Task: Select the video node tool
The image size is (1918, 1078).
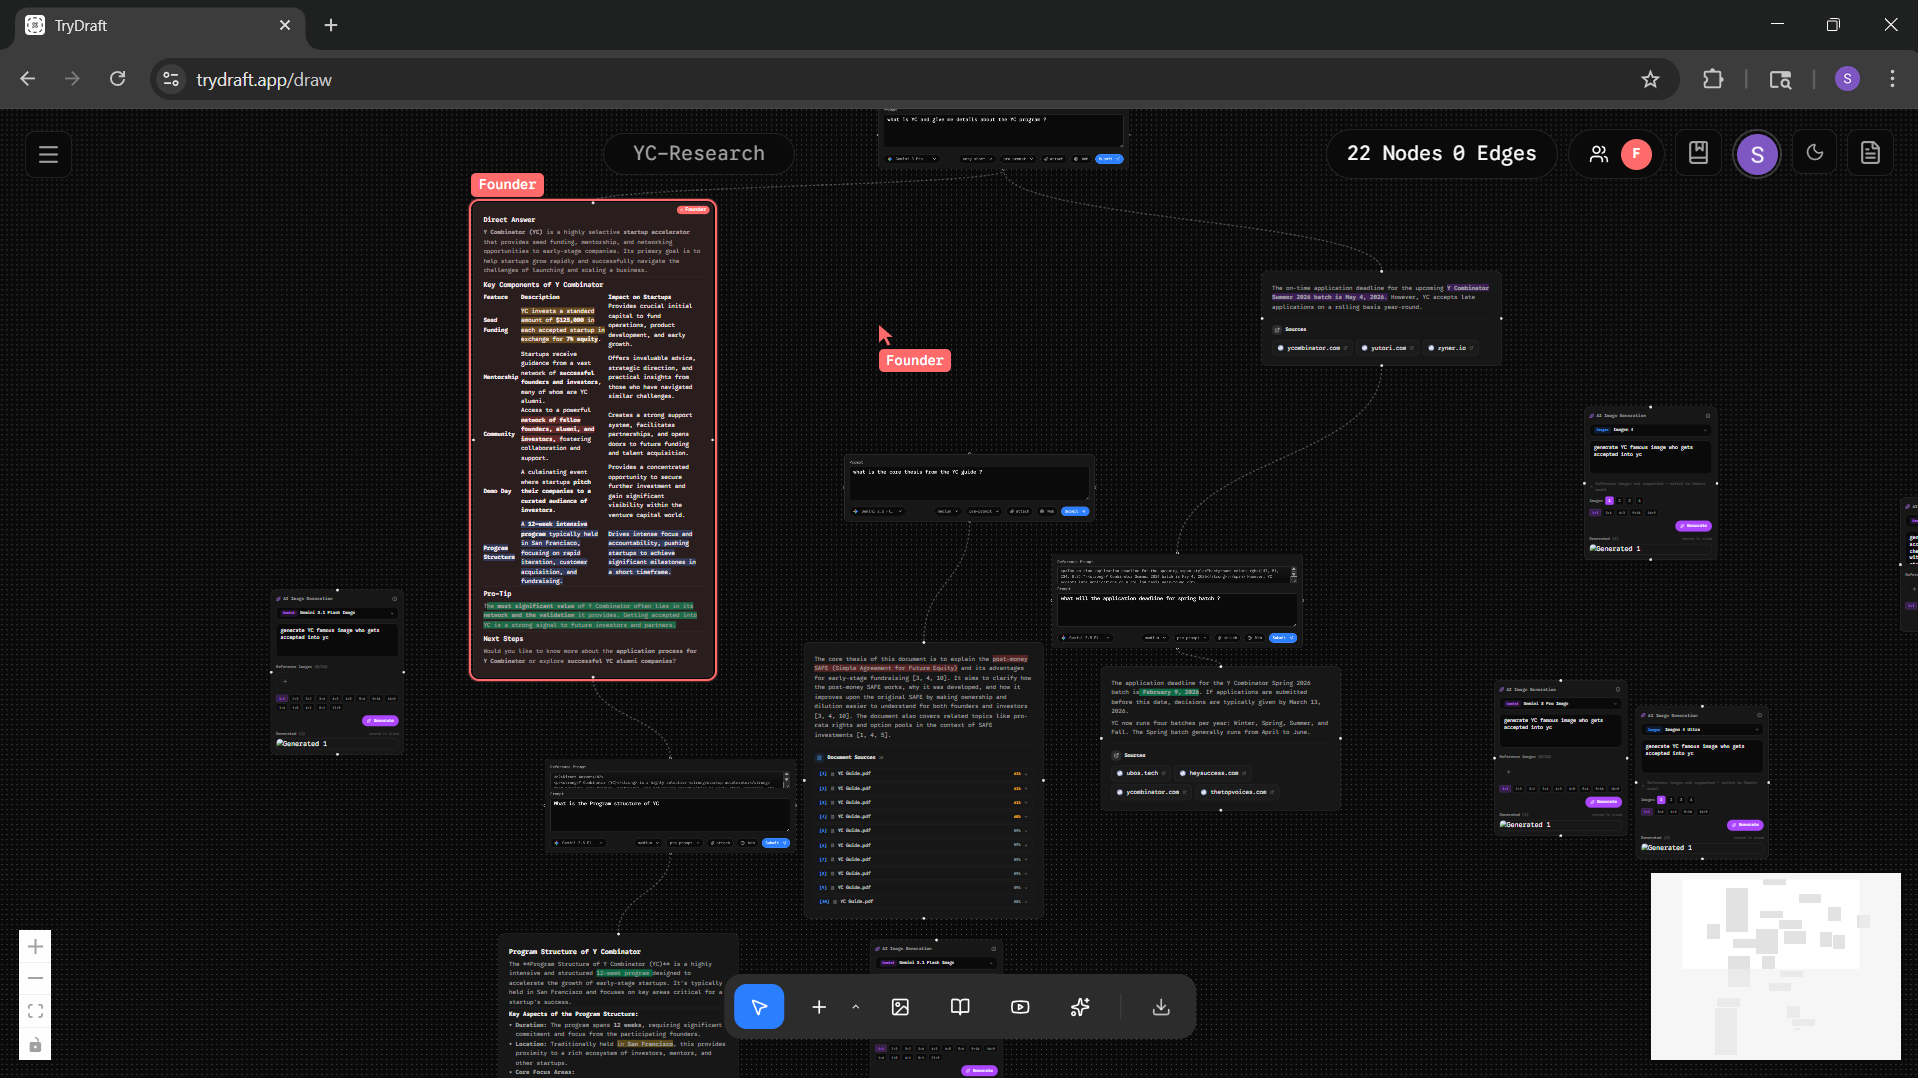Action: 1020,1007
